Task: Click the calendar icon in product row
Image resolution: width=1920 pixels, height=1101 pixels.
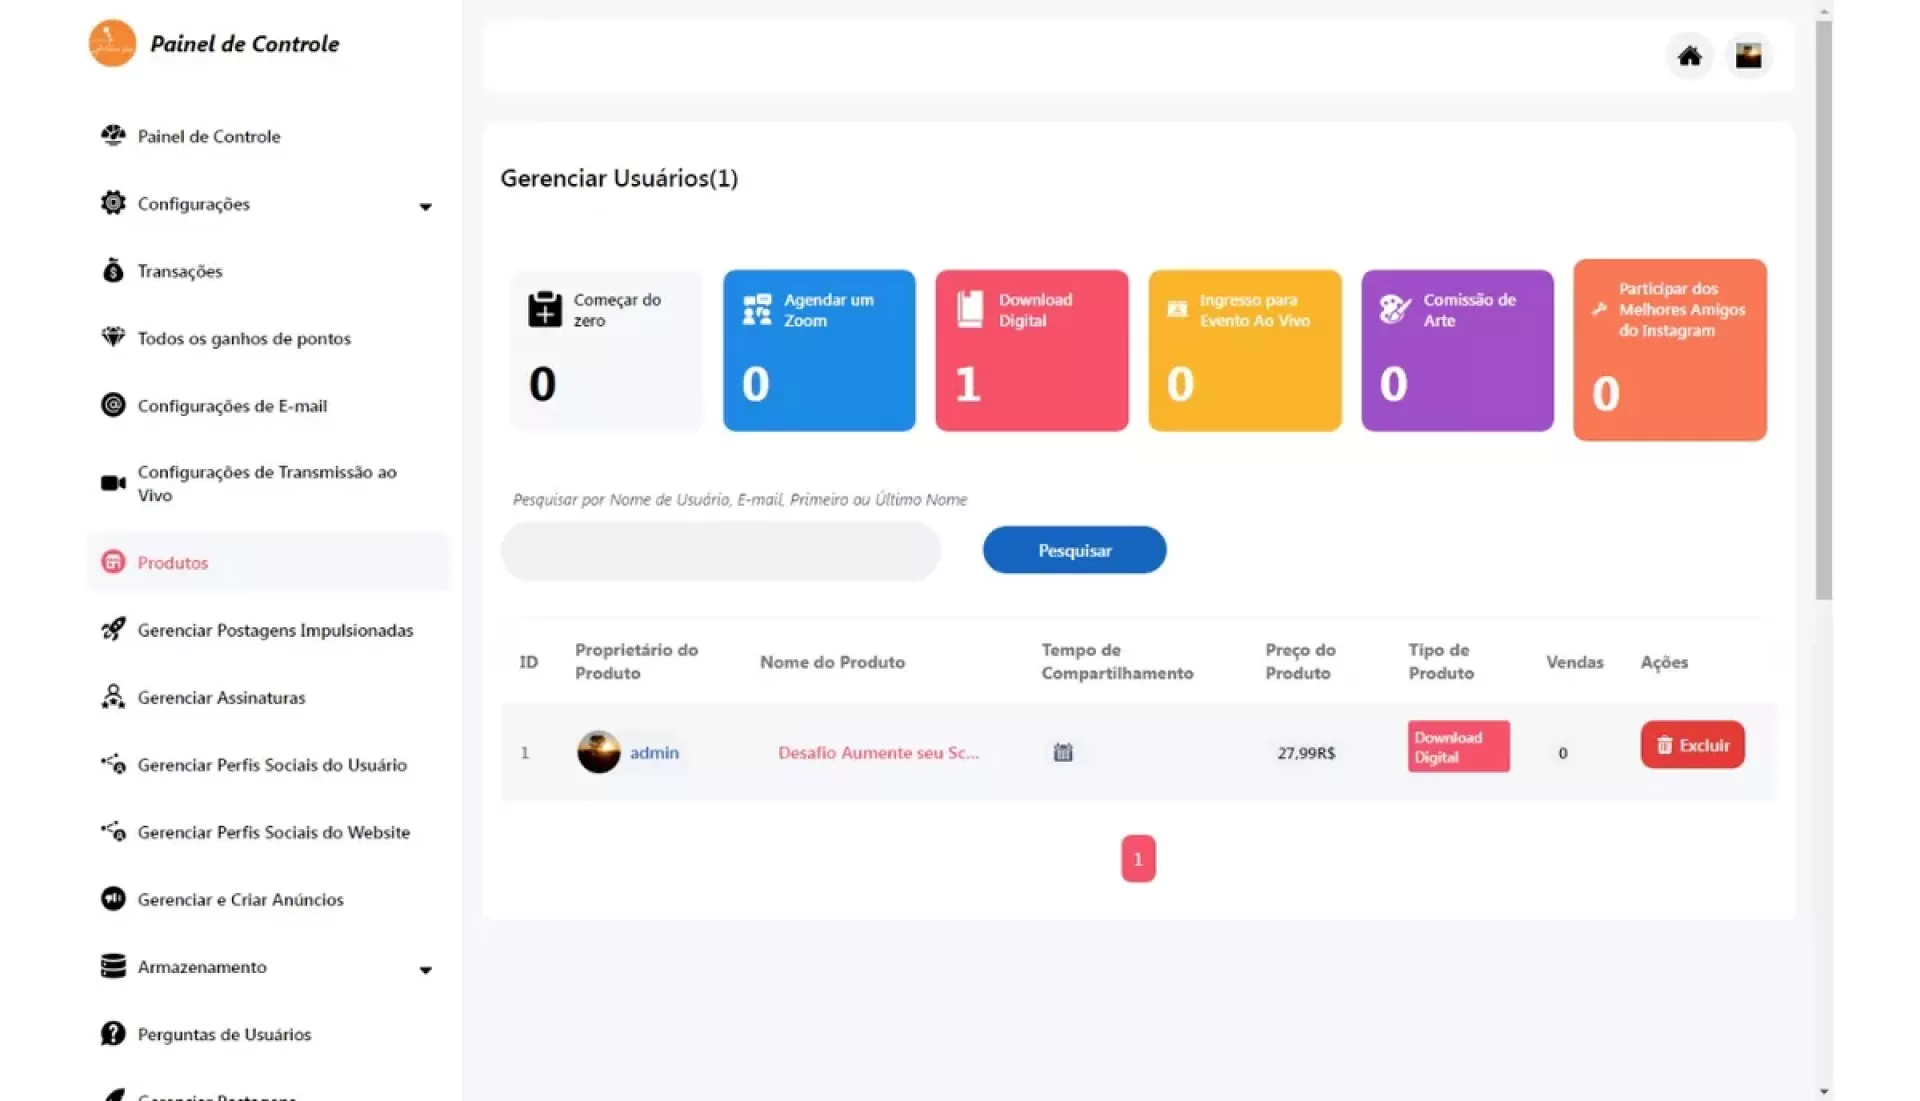Action: click(x=1063, y=752)
